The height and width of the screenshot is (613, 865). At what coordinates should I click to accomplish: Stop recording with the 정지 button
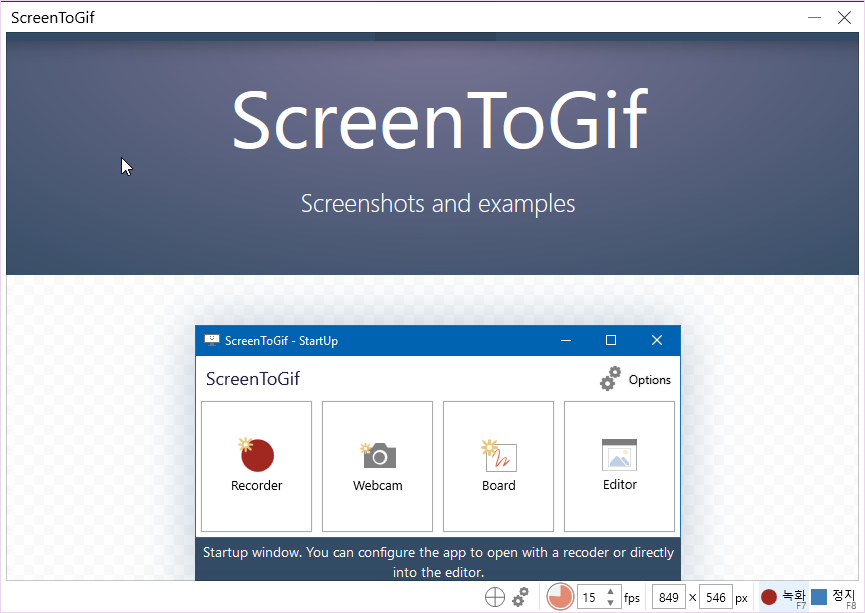tap(834, 597)
